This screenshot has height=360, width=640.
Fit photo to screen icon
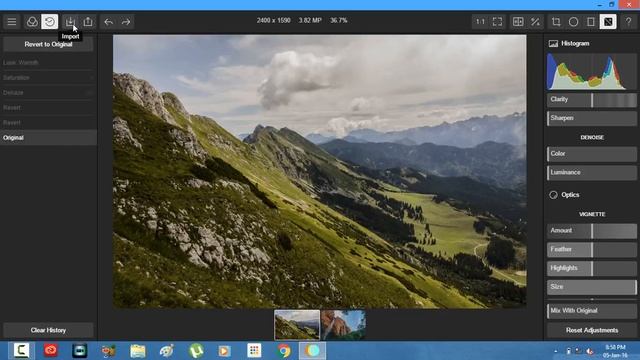(x=498, y=22)
